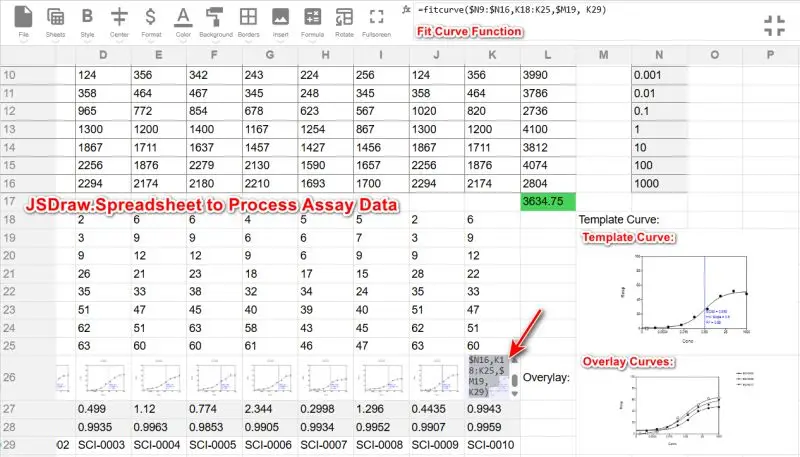Click cell 1590 in column H
Image resolution: width=800 pixels, height=457 pixels.
(326, 165)
